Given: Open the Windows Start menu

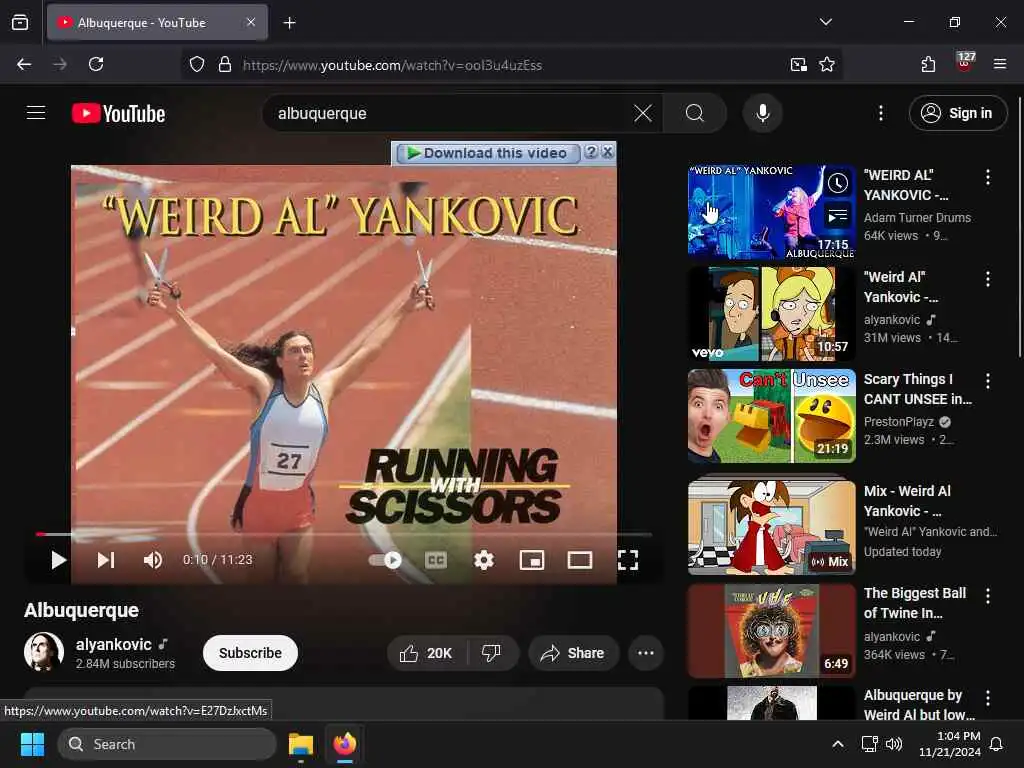Looking at the screenshot, I should coord(32,744).
